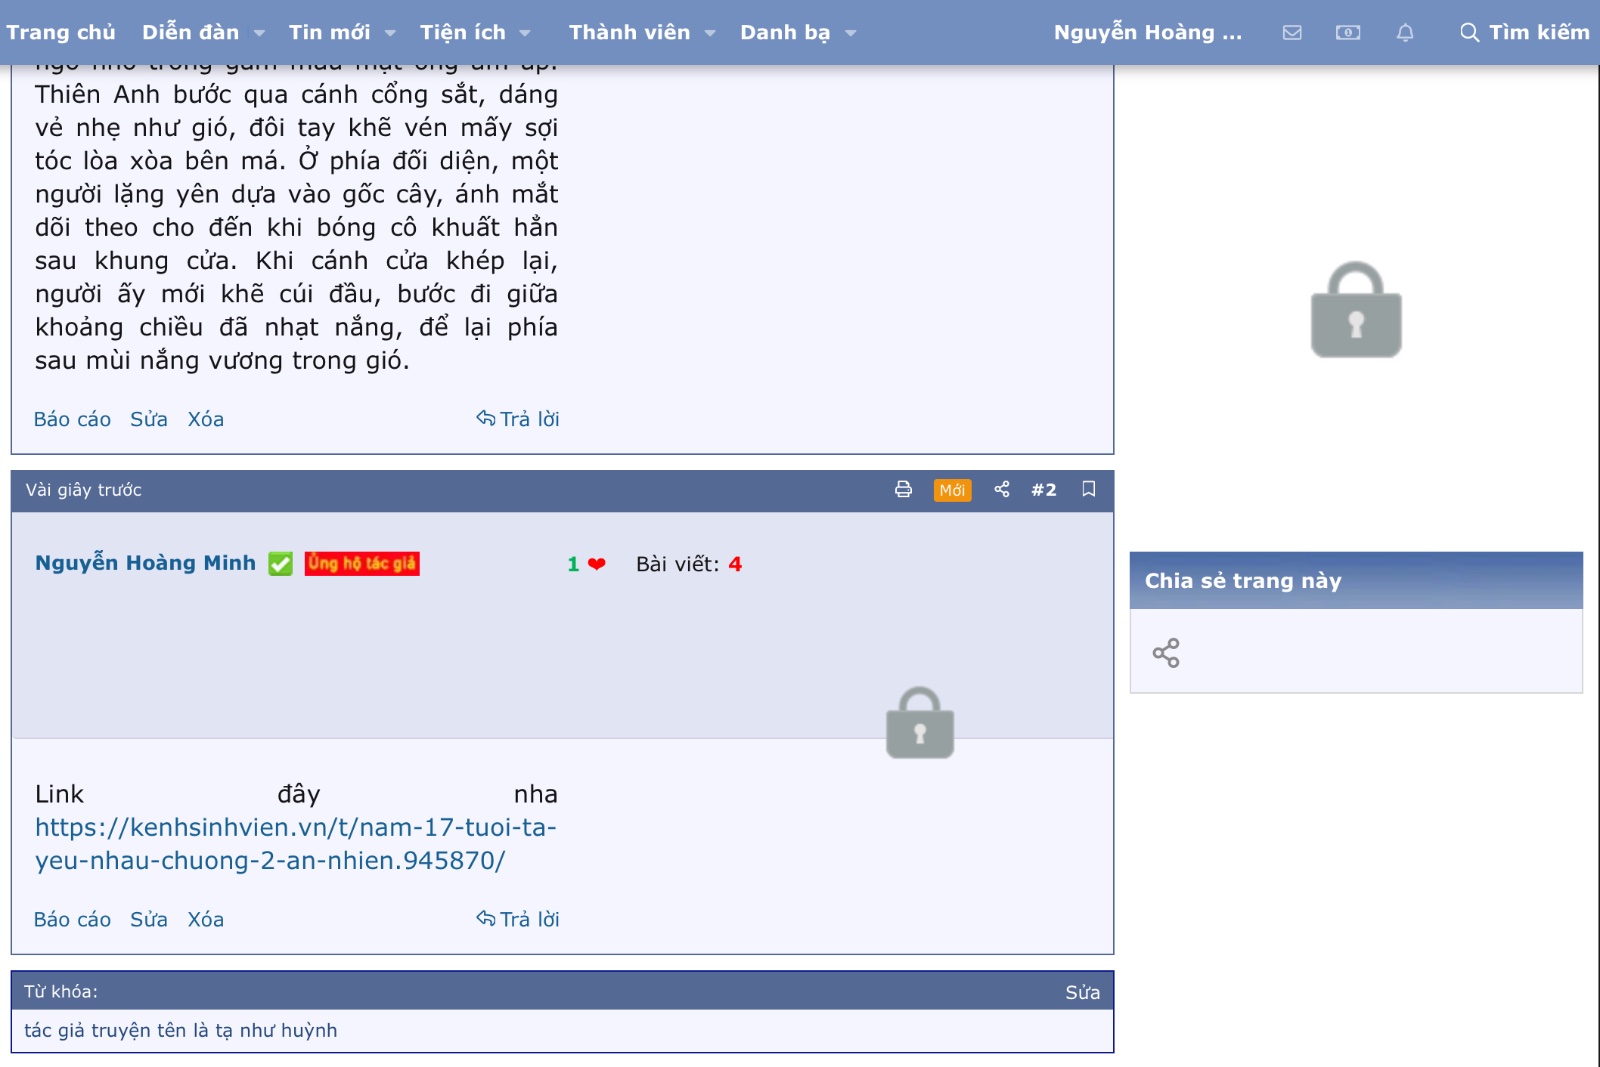
Task: Open the kenhsinhvien.vn chapter link
Action: 295,843
